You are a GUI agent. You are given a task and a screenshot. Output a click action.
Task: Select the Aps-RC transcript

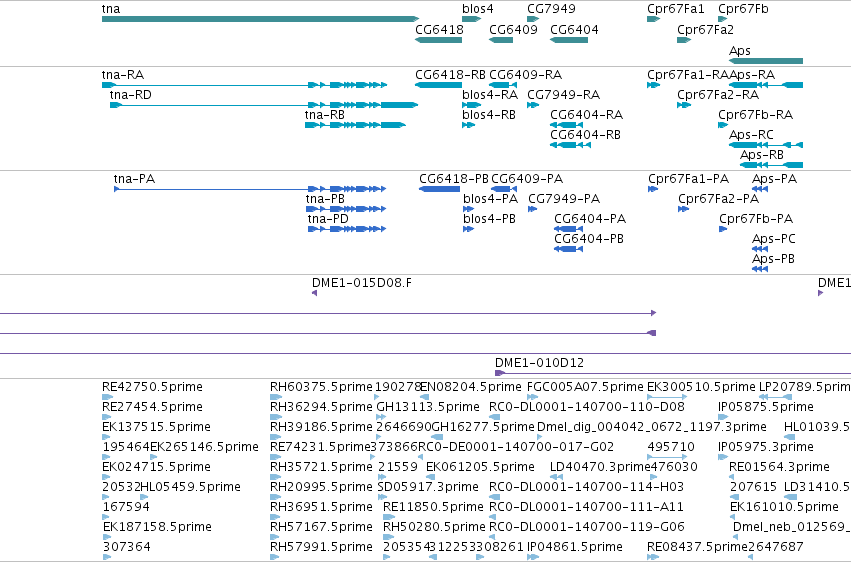click(766, 145)
